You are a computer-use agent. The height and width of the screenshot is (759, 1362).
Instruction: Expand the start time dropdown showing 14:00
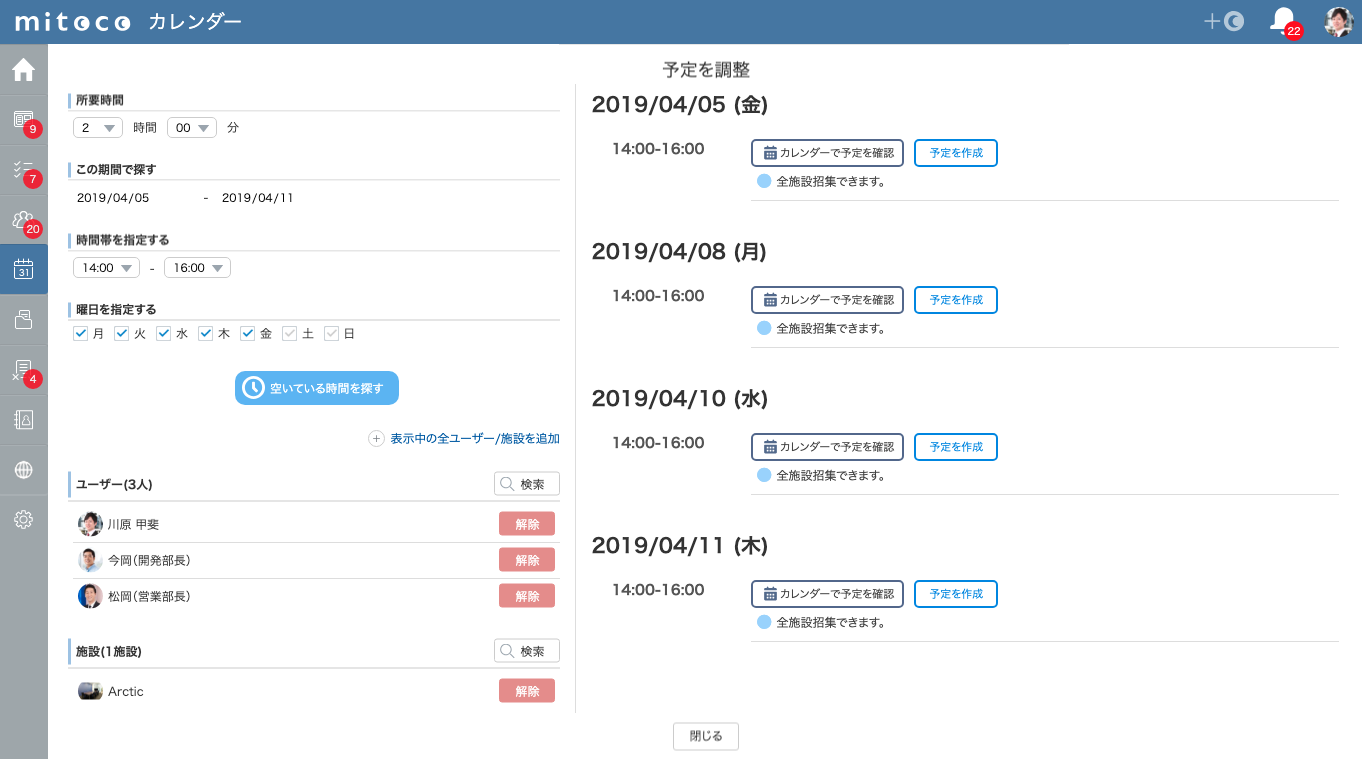(x=106, y=268)
